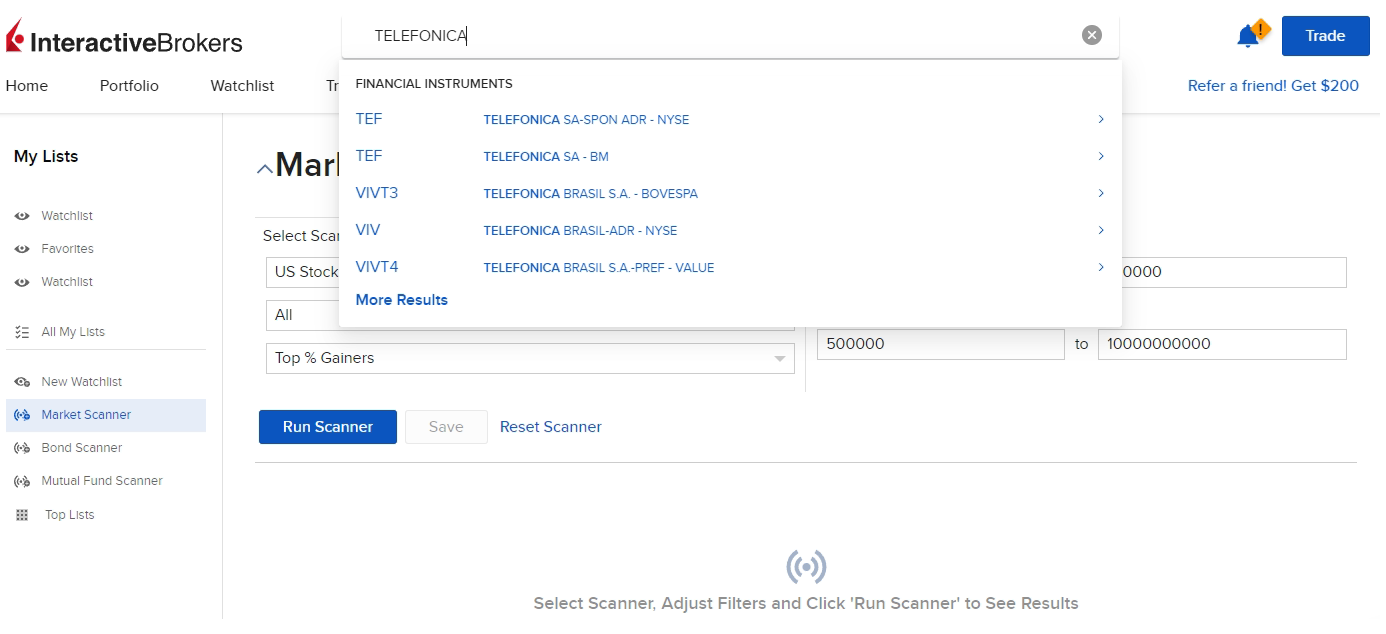Click the New Watchlist eye-plus icon
The image size is (1386, 634).
click(22, 382)
